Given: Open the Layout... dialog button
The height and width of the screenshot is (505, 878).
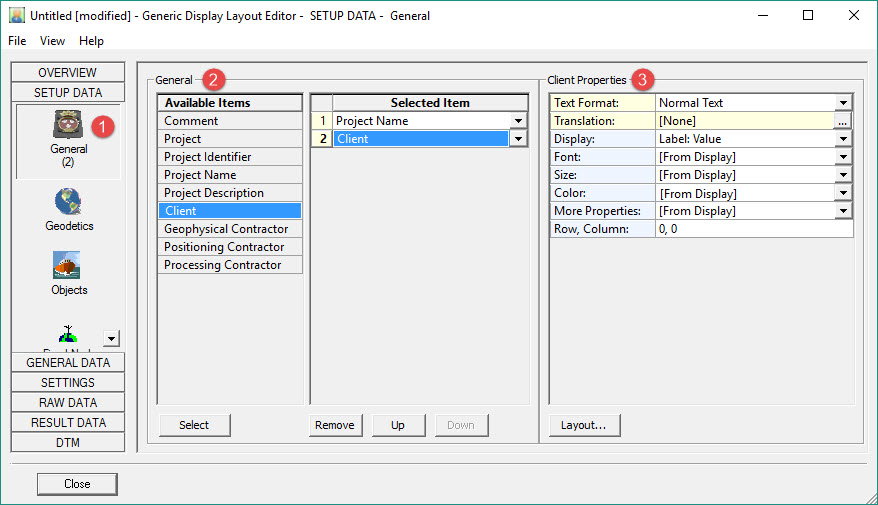Looking at the screenshot, I should click(583, 425).
